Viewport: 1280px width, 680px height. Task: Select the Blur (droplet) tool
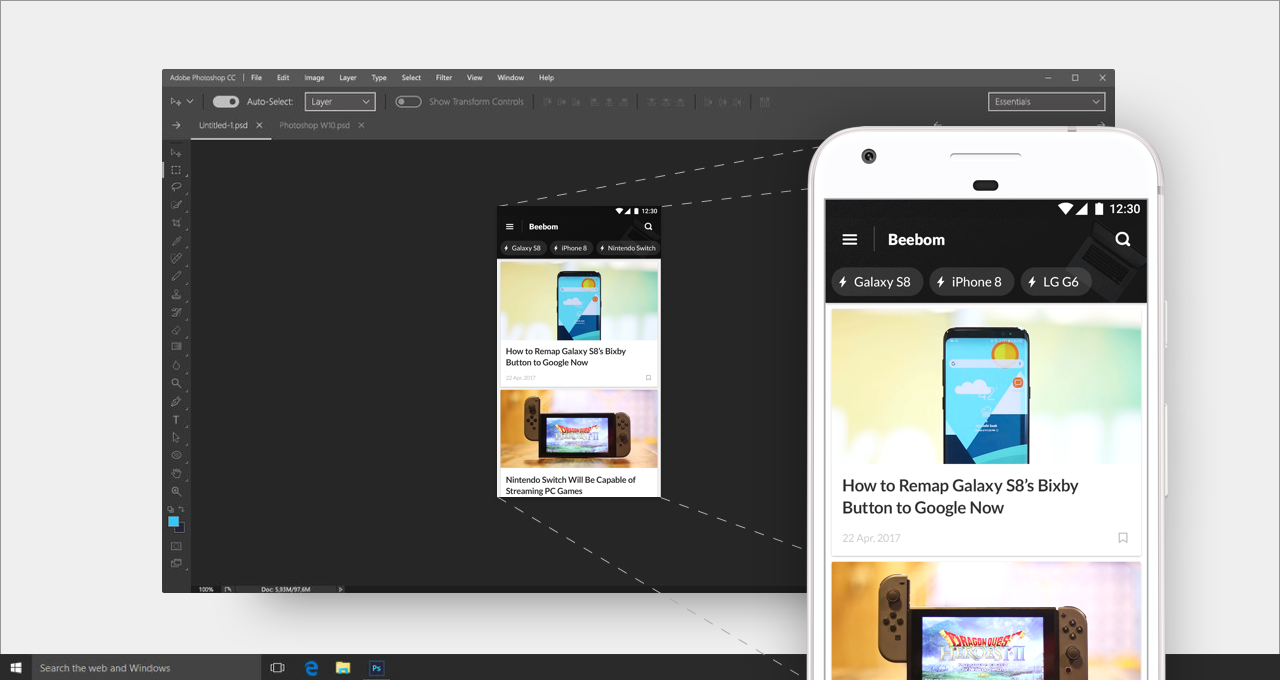176,365
